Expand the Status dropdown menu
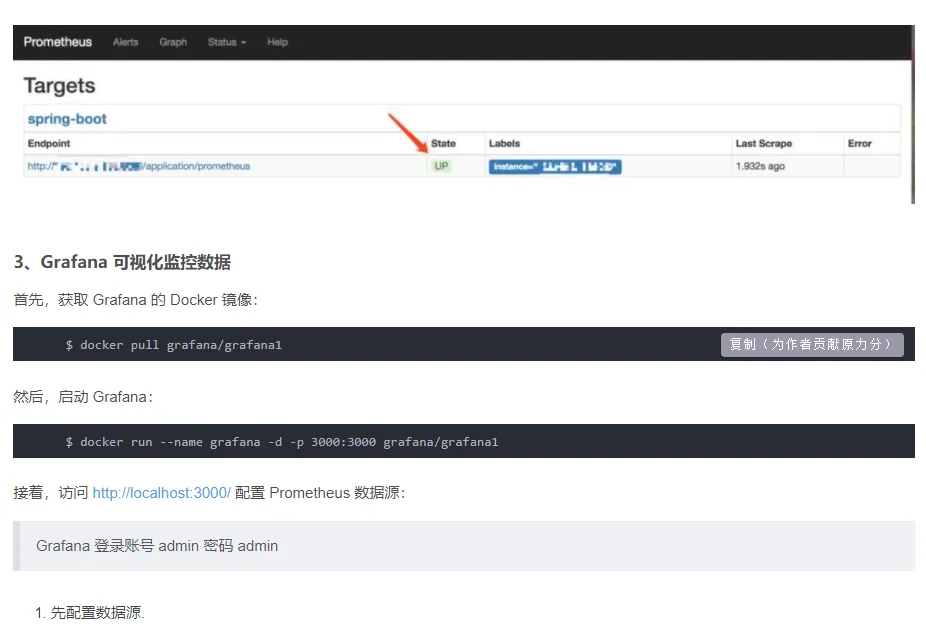 coord(227,42)
